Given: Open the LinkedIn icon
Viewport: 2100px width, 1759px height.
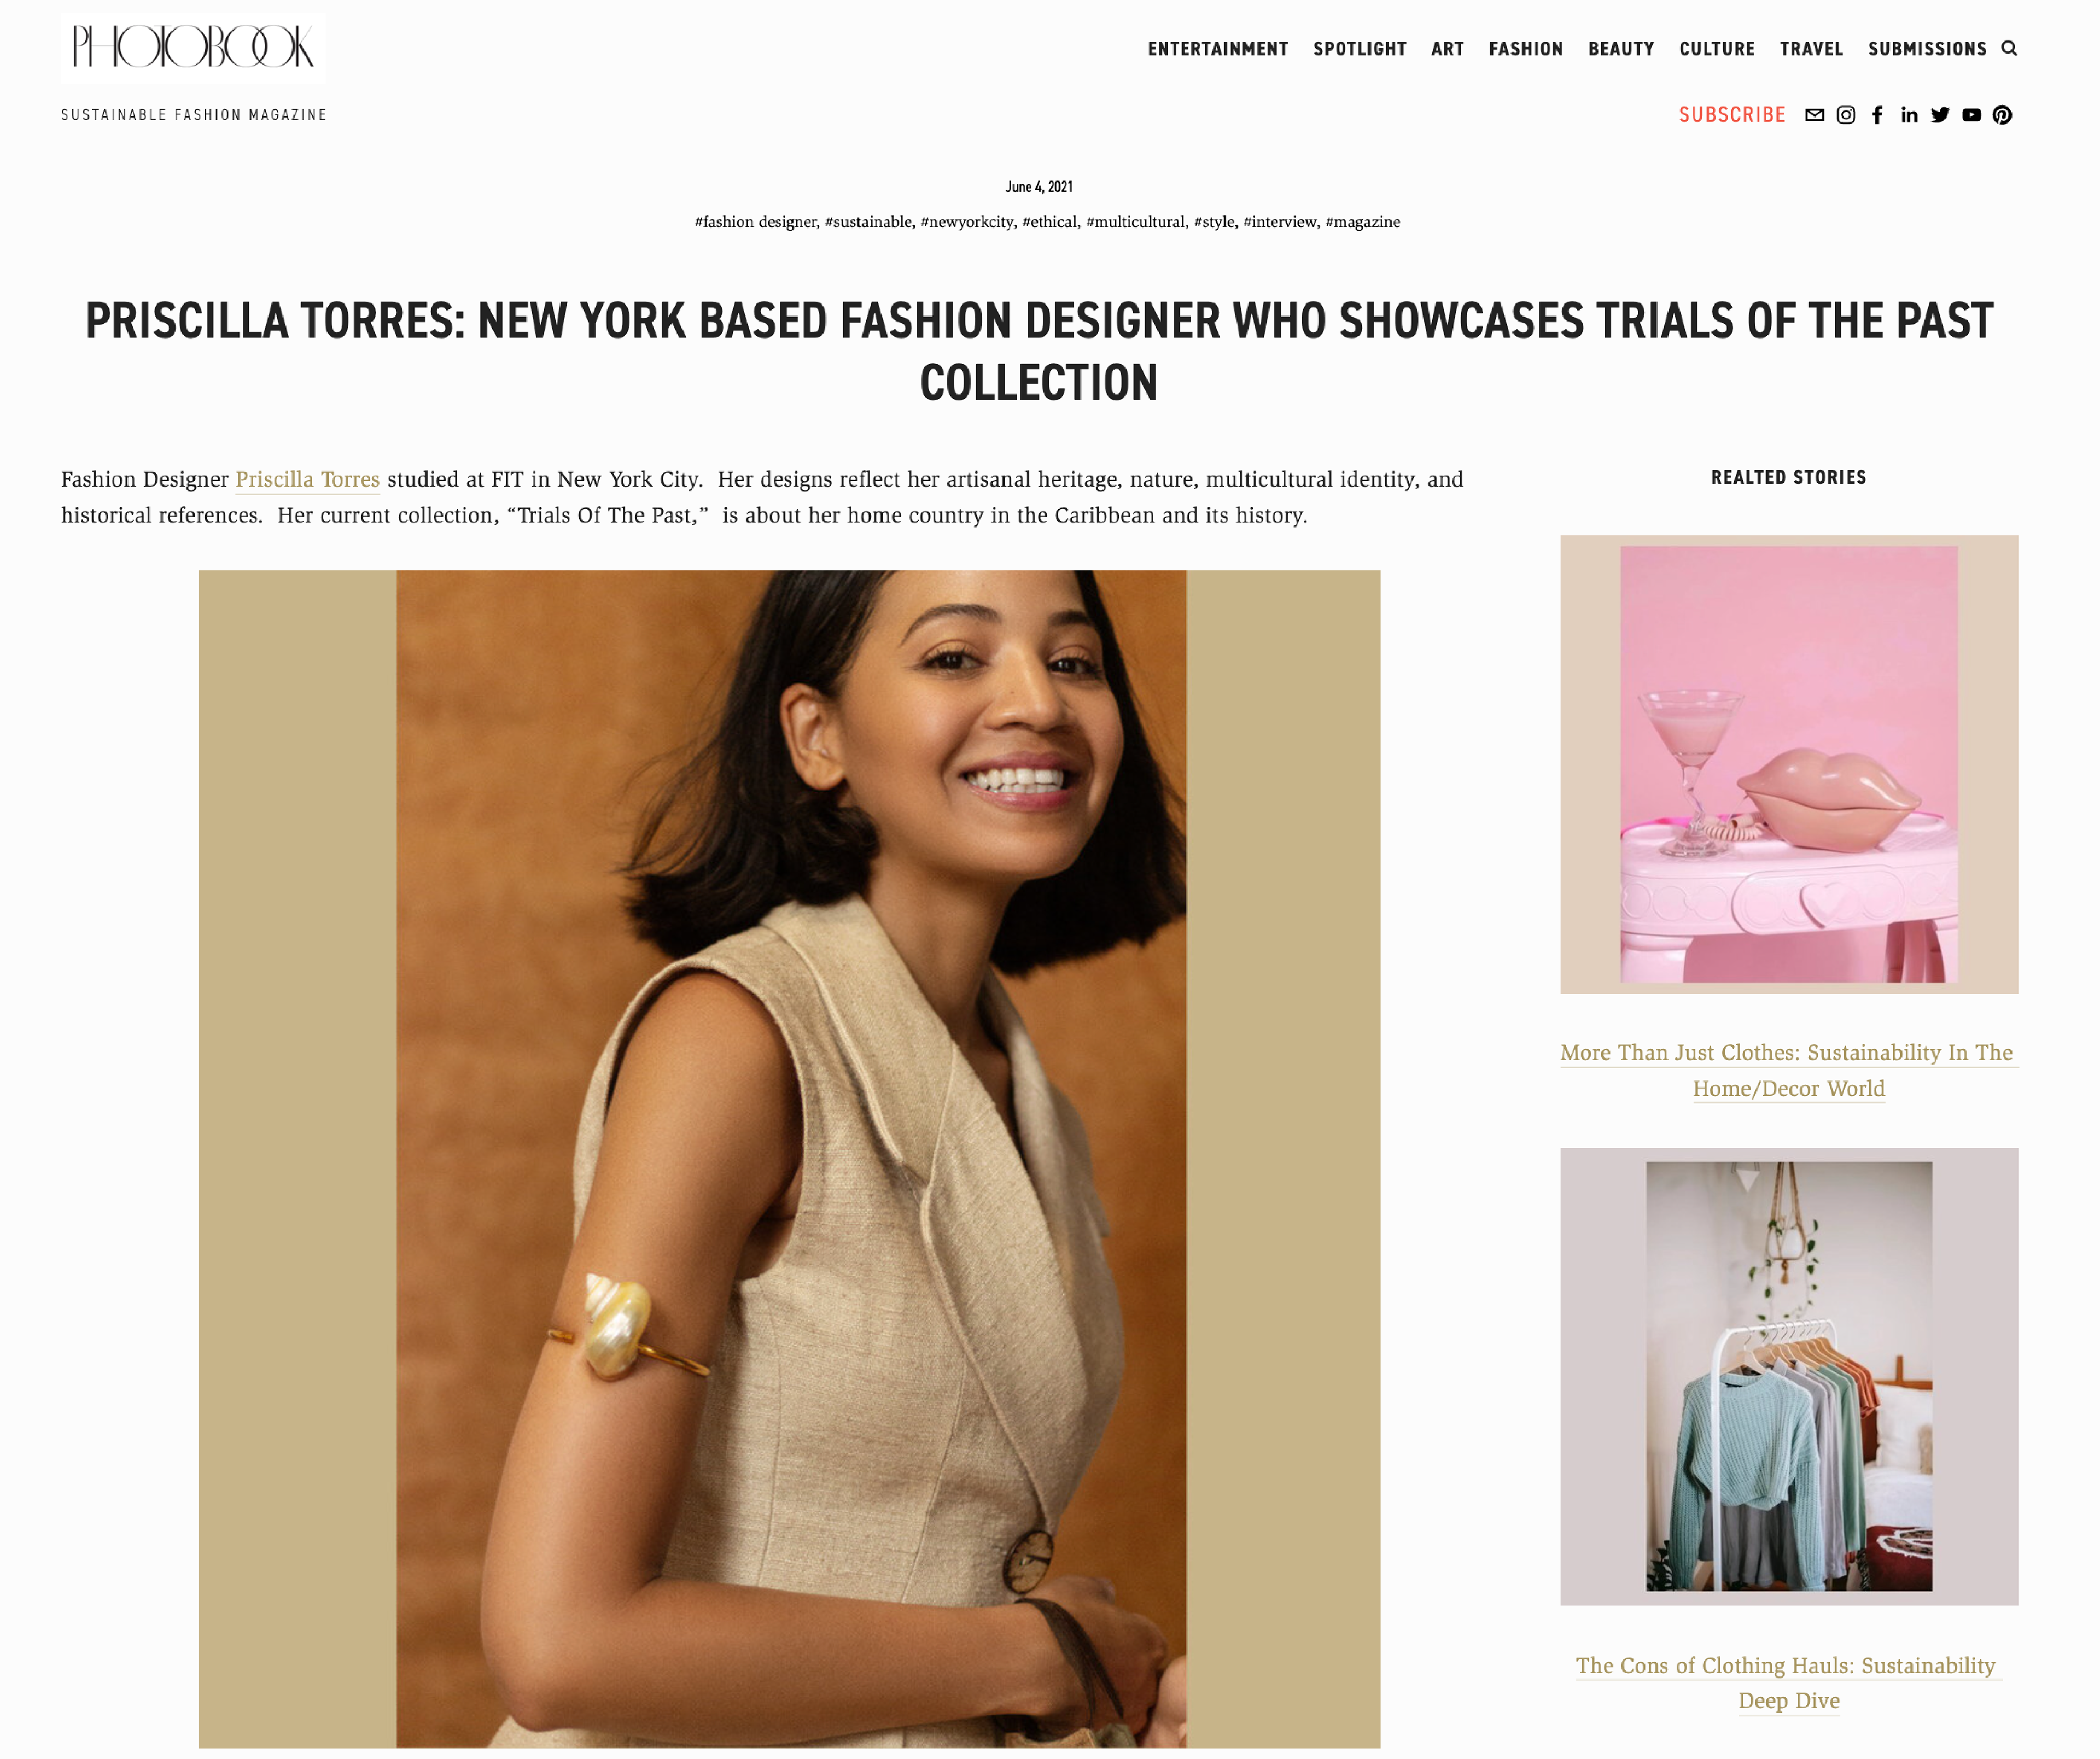Looking at the screenshot, I should (x=1909, y=115).
